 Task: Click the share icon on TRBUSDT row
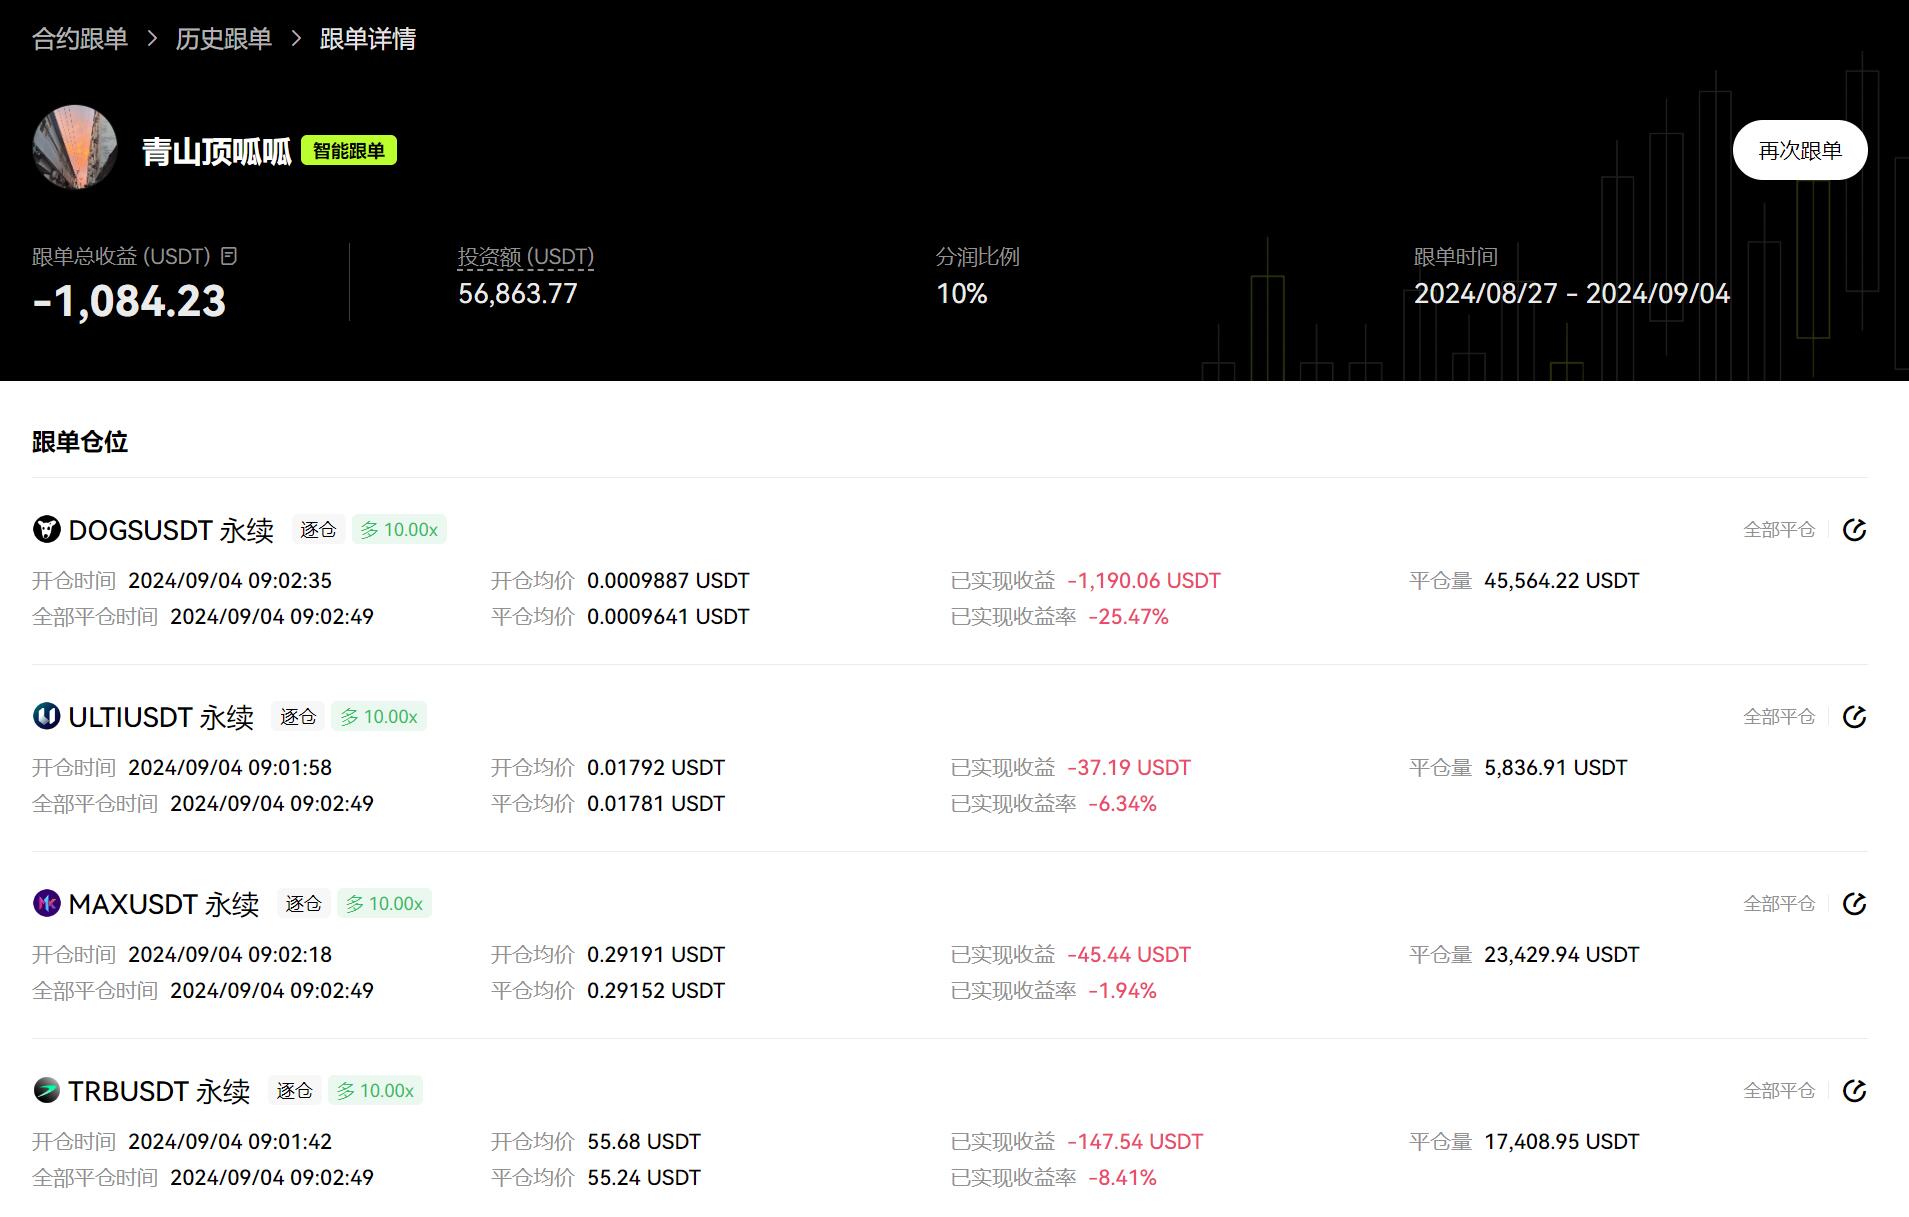[x=1854, y=1091]
